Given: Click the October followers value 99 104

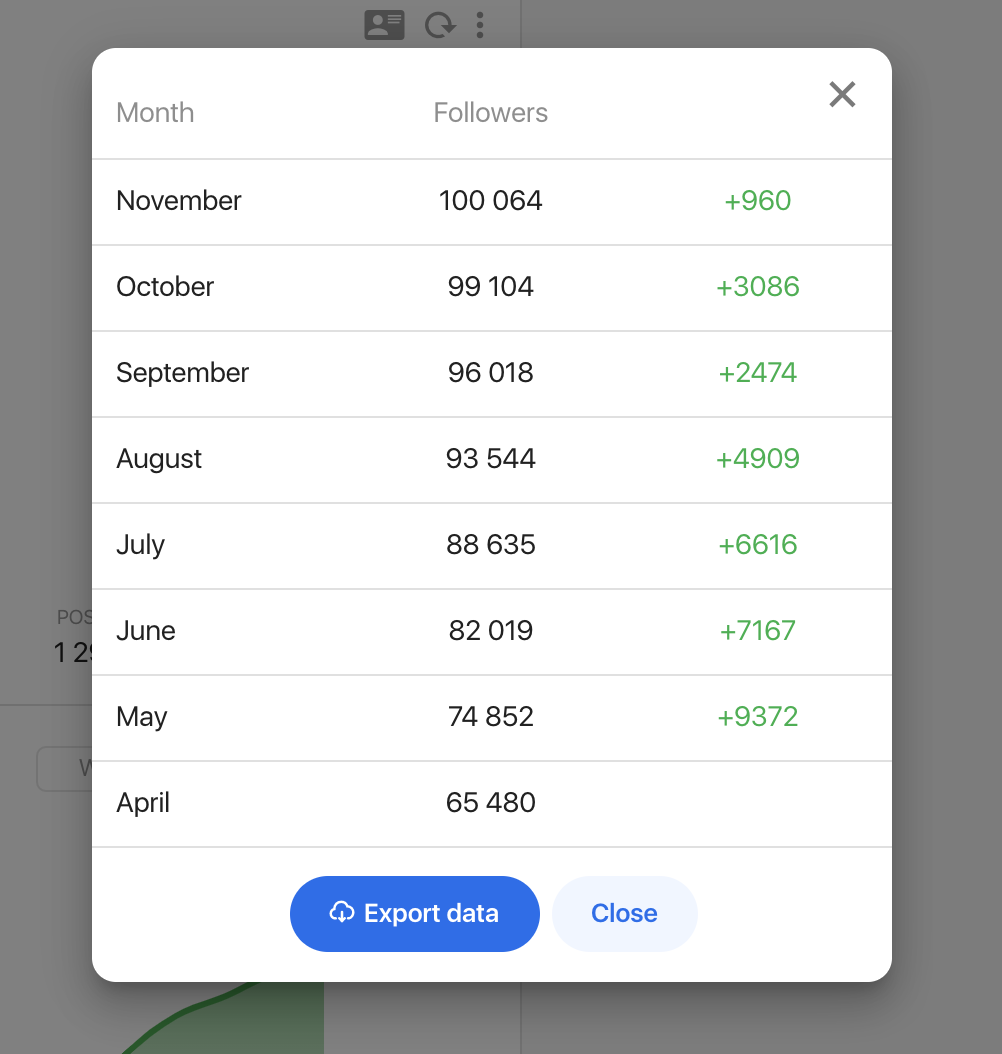Looking at the screenshot, I should click(490, 287).
